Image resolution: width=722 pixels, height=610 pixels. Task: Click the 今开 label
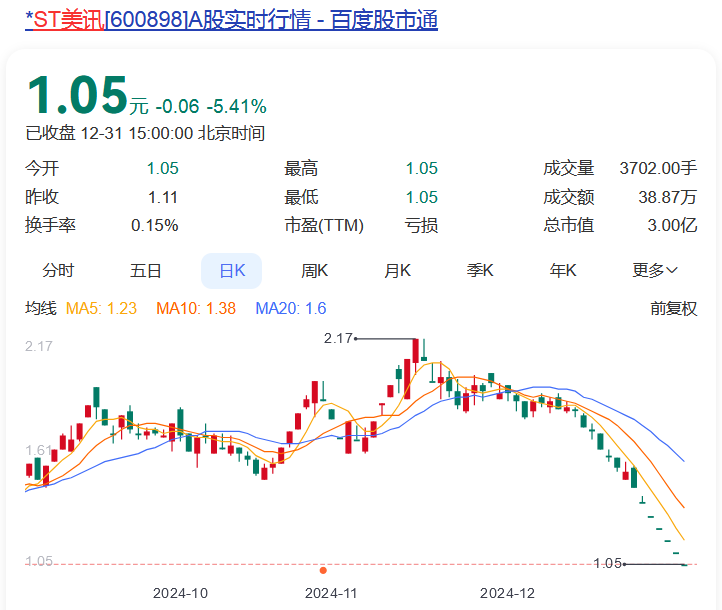point(42,168)
